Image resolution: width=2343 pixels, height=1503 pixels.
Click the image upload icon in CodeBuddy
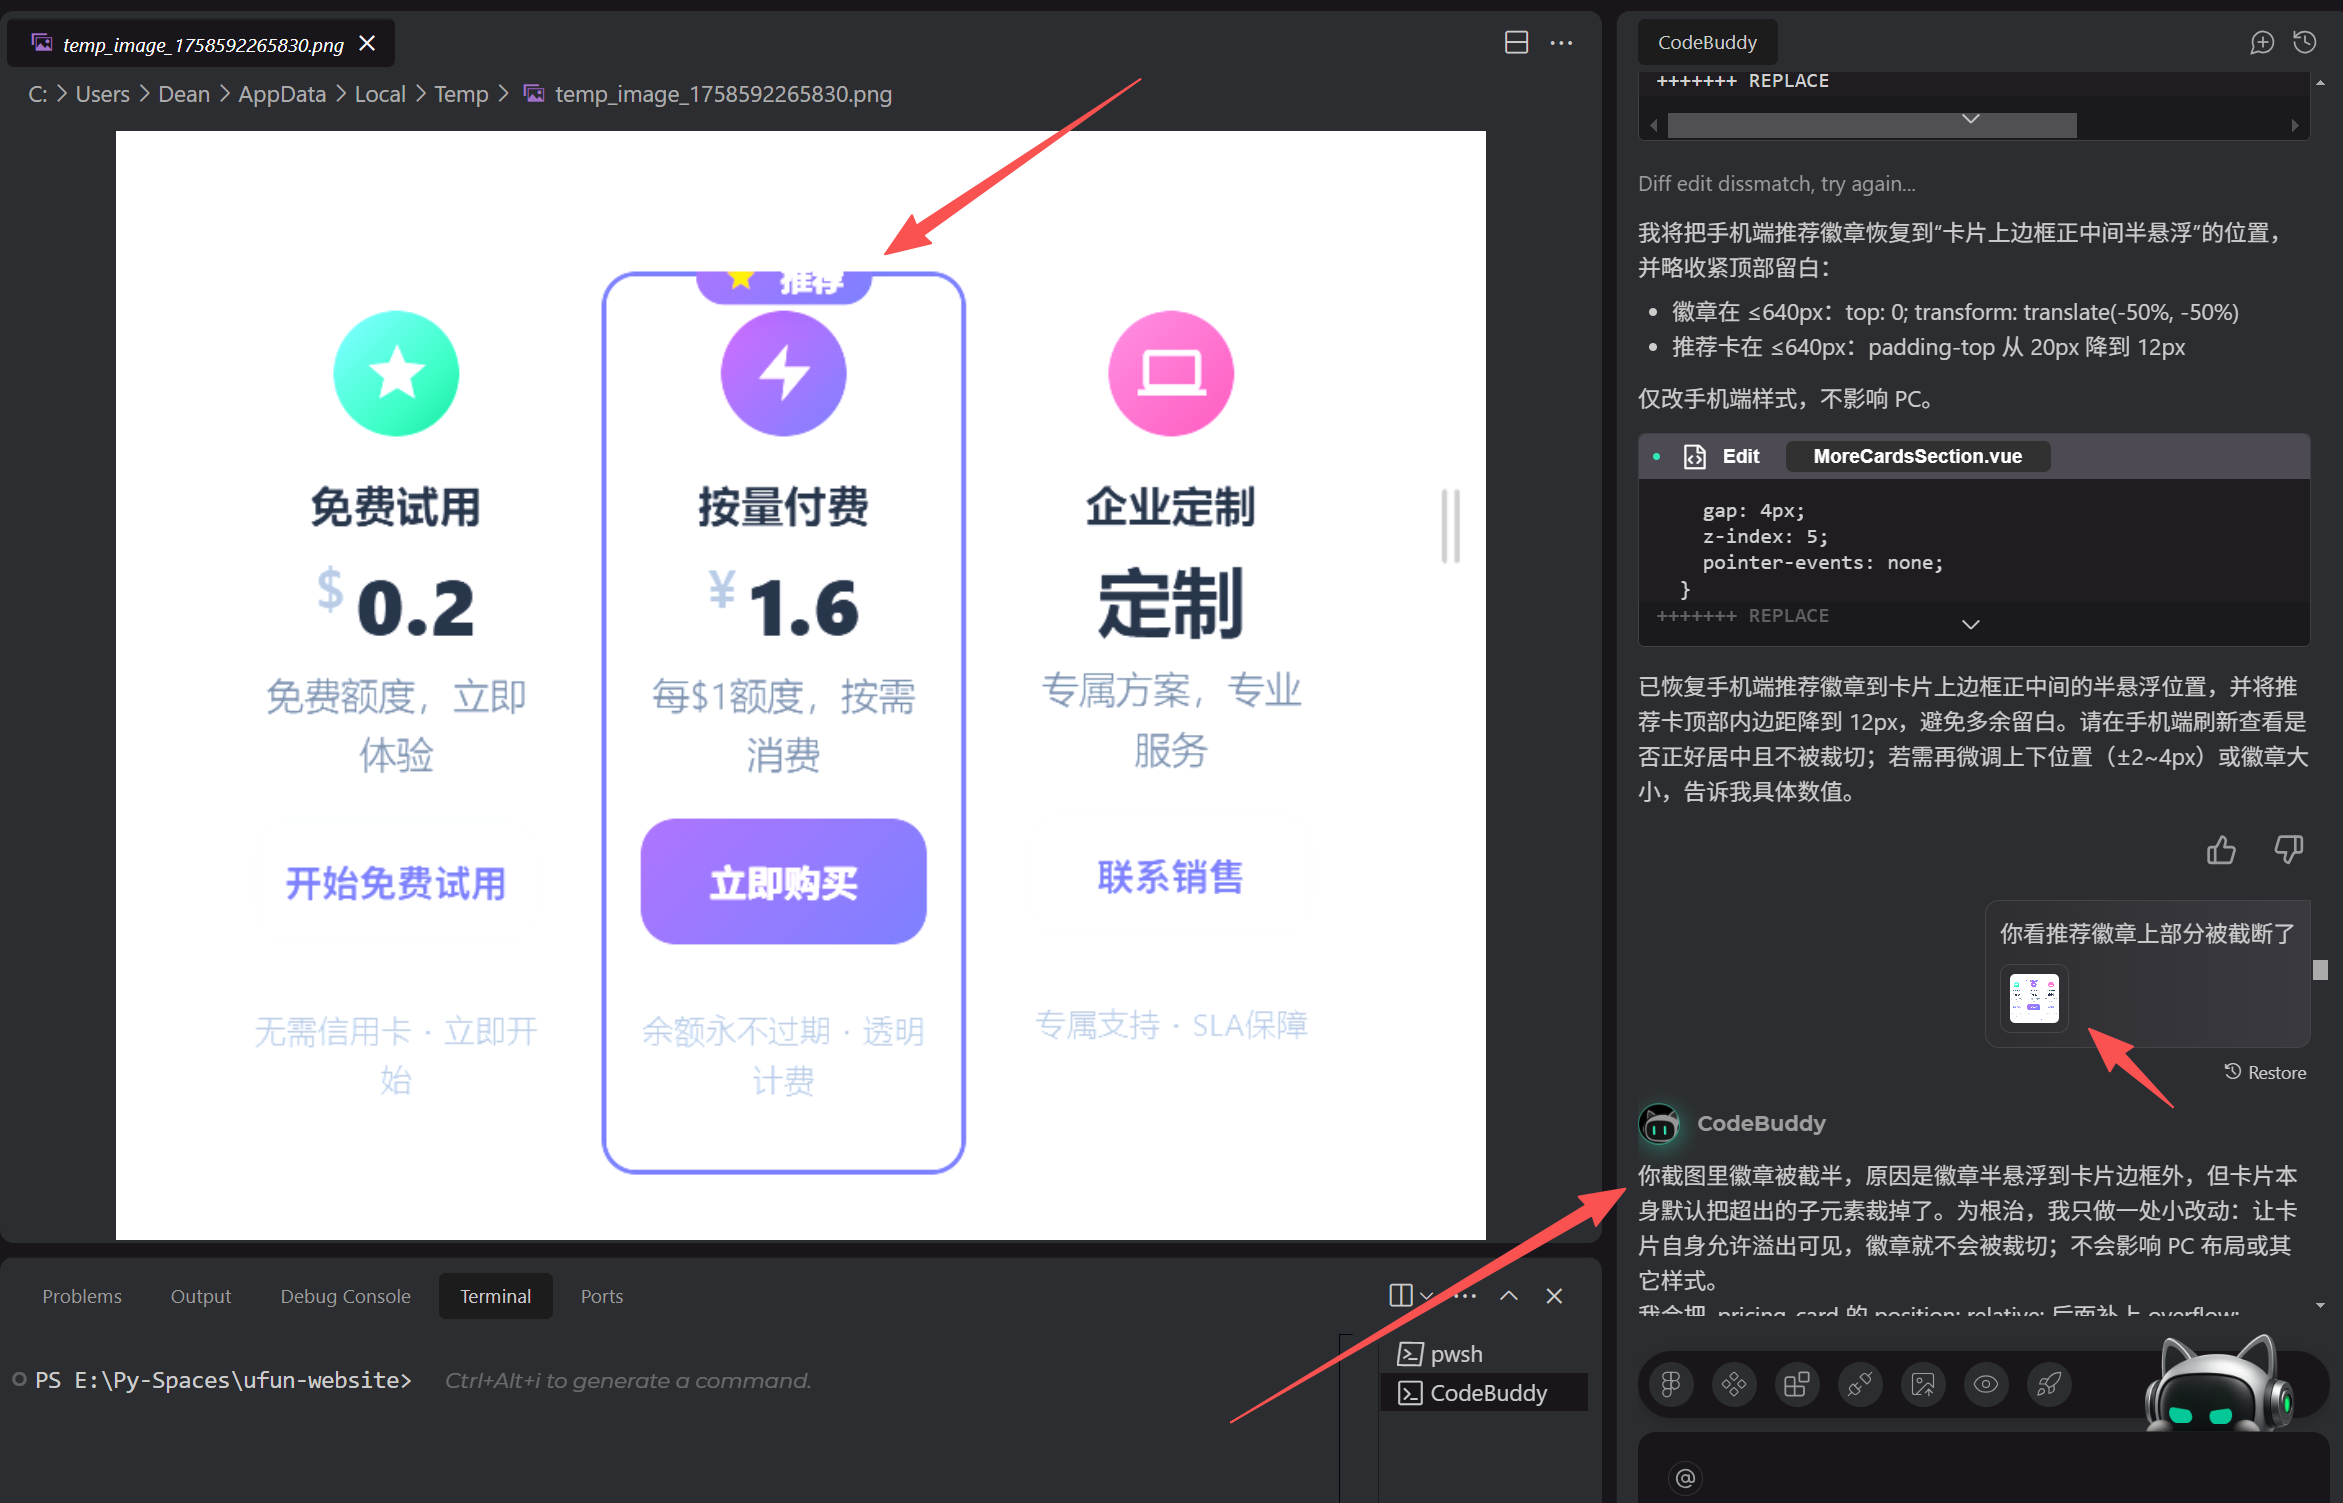tap(1923, 1384)
